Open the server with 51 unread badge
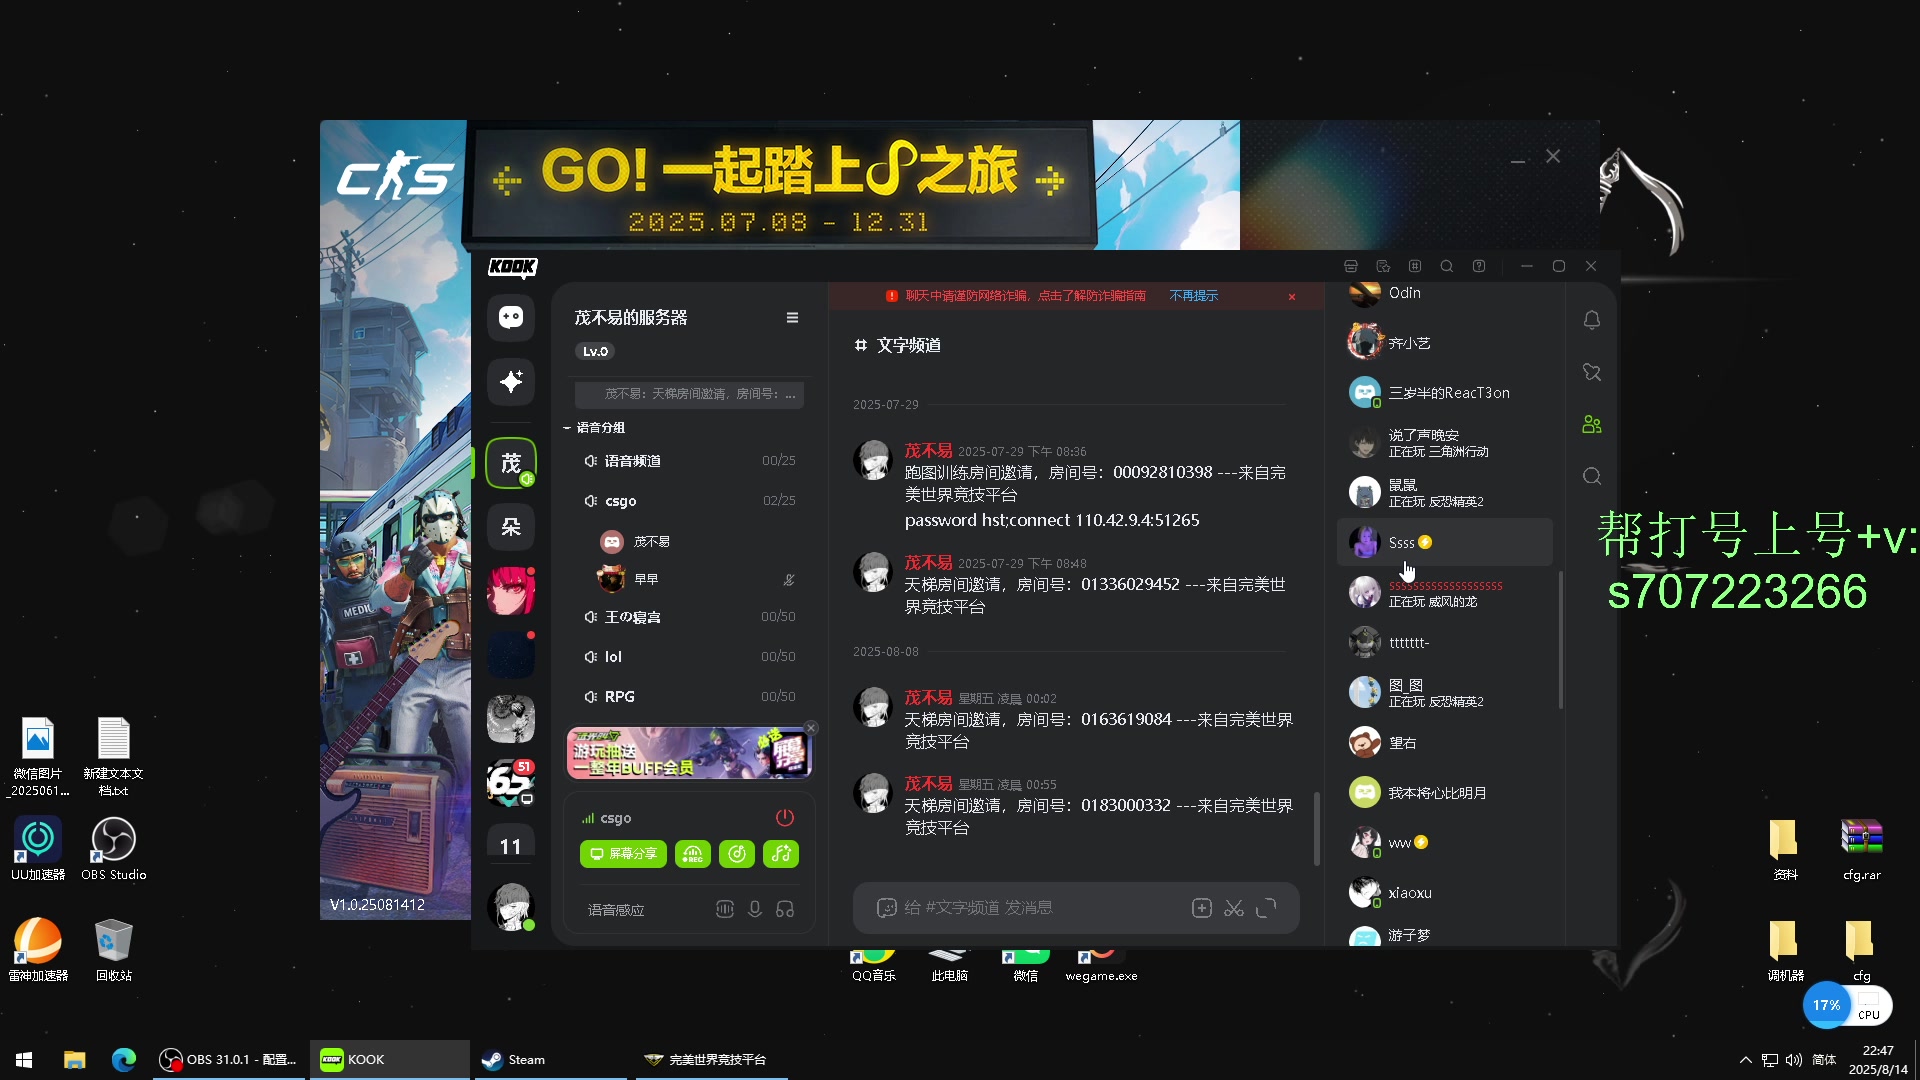This screenshot has height=1080, width=1920. click(x=511, y=783)
